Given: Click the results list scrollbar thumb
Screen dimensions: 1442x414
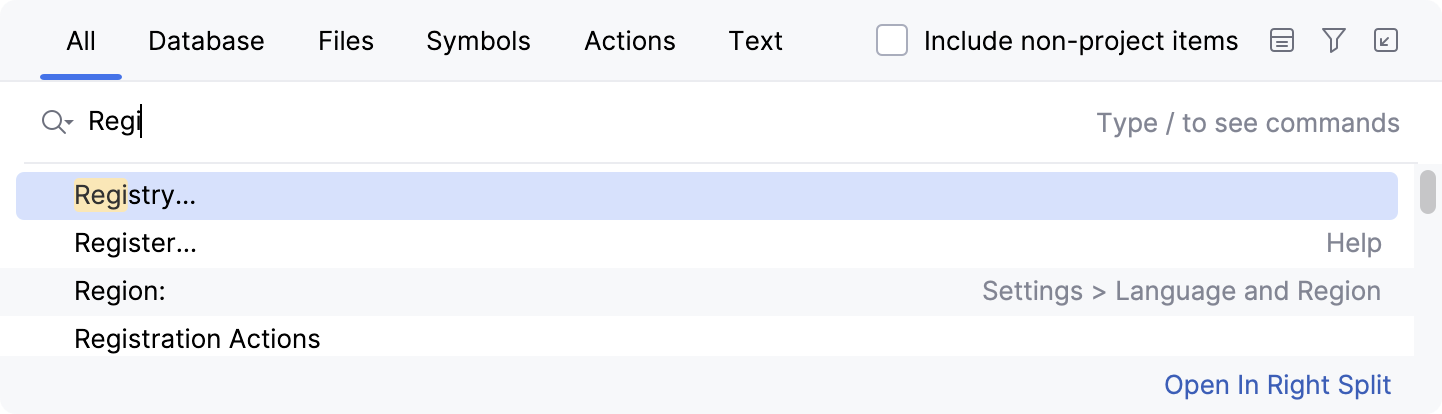Looking at the screenshot, I should point(1428,192).
